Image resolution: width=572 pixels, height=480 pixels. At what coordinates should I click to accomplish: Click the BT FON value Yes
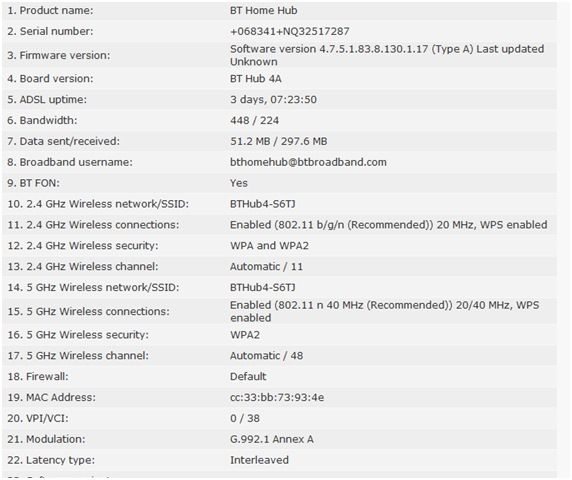coord(239,183)
